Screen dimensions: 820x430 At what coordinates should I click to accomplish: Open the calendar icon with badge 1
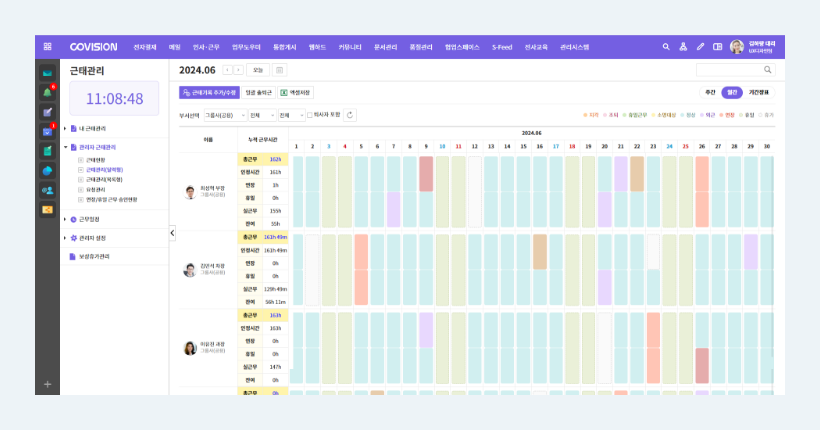click(48, 132)
